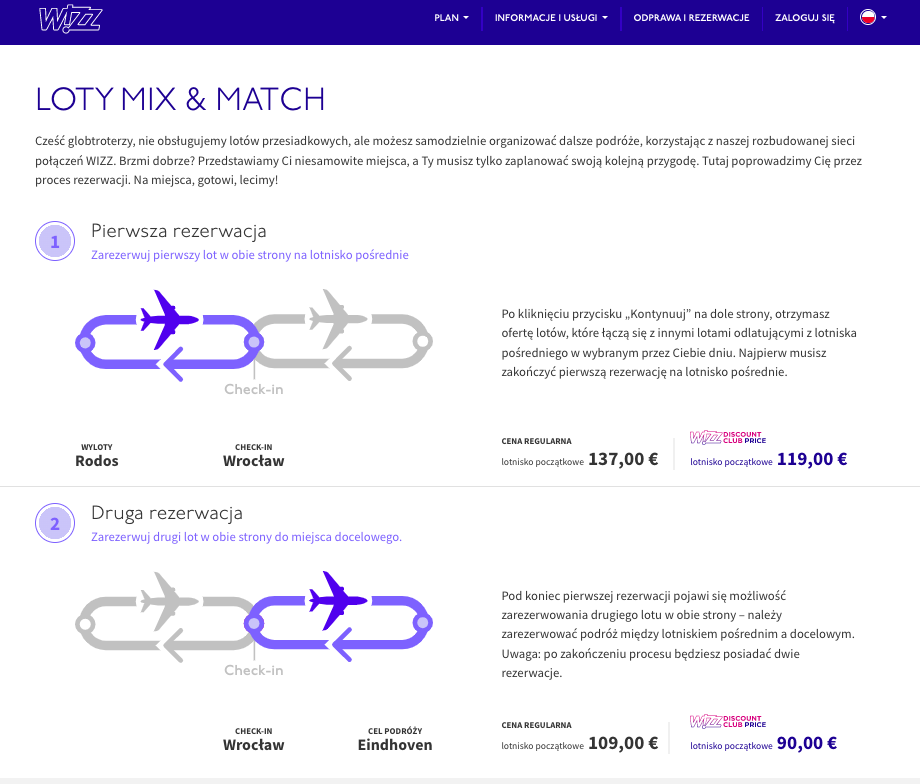Click the first booking subtitle link text

pyautogui.click(x=250, y=255)
